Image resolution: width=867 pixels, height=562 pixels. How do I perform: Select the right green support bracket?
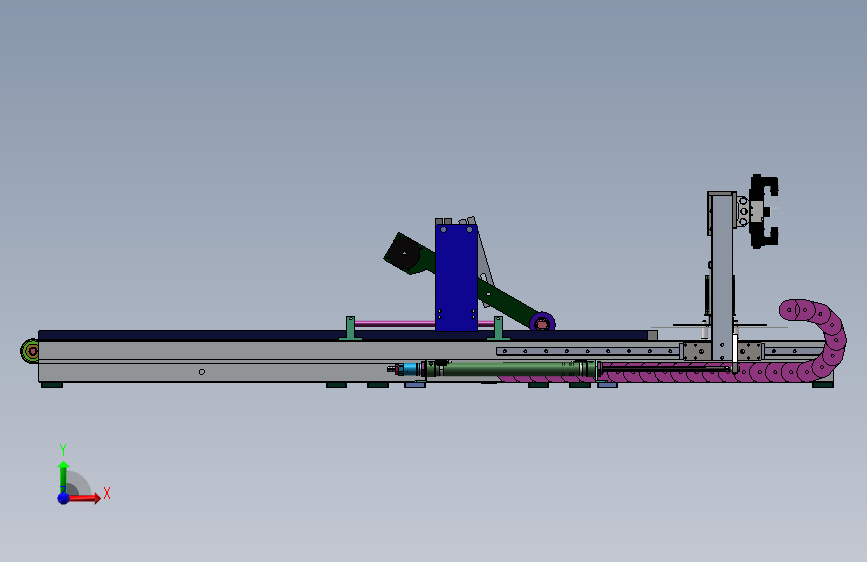[498, 328]
